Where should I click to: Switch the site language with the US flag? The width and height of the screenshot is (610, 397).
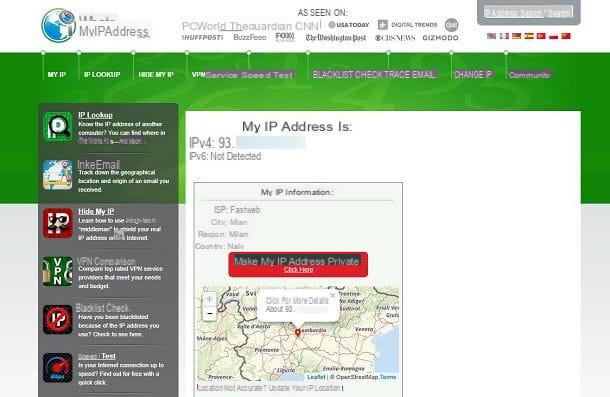[491, 36]
